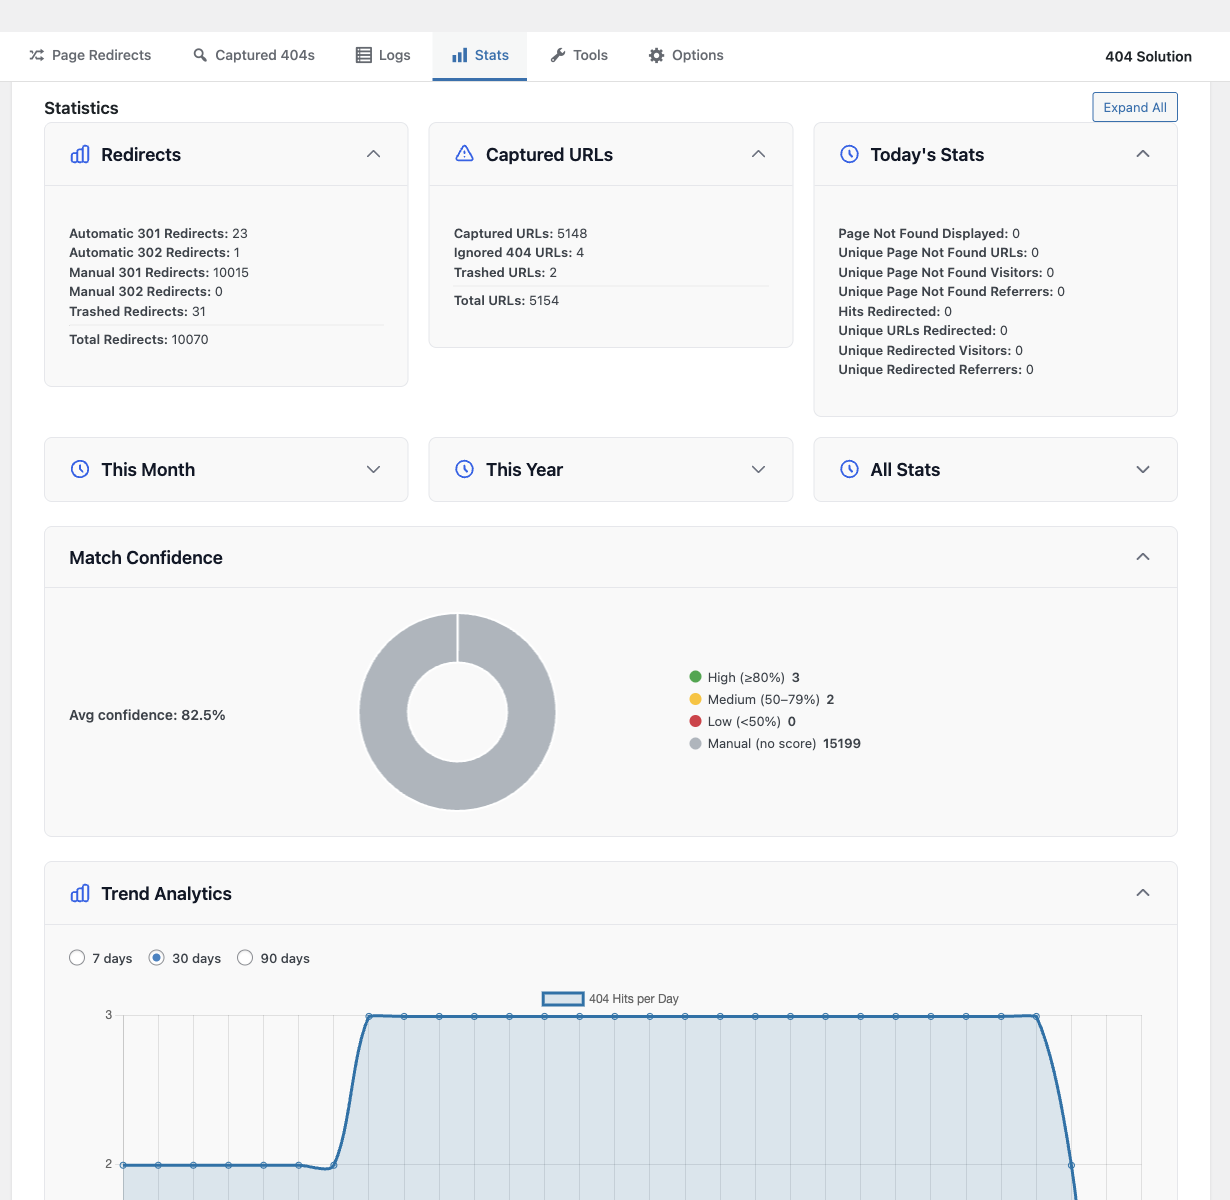Click the warning triangle icon by Captured URLs
The width and height of the screenshot is (1230, 1200).
[x=464, y=154]
